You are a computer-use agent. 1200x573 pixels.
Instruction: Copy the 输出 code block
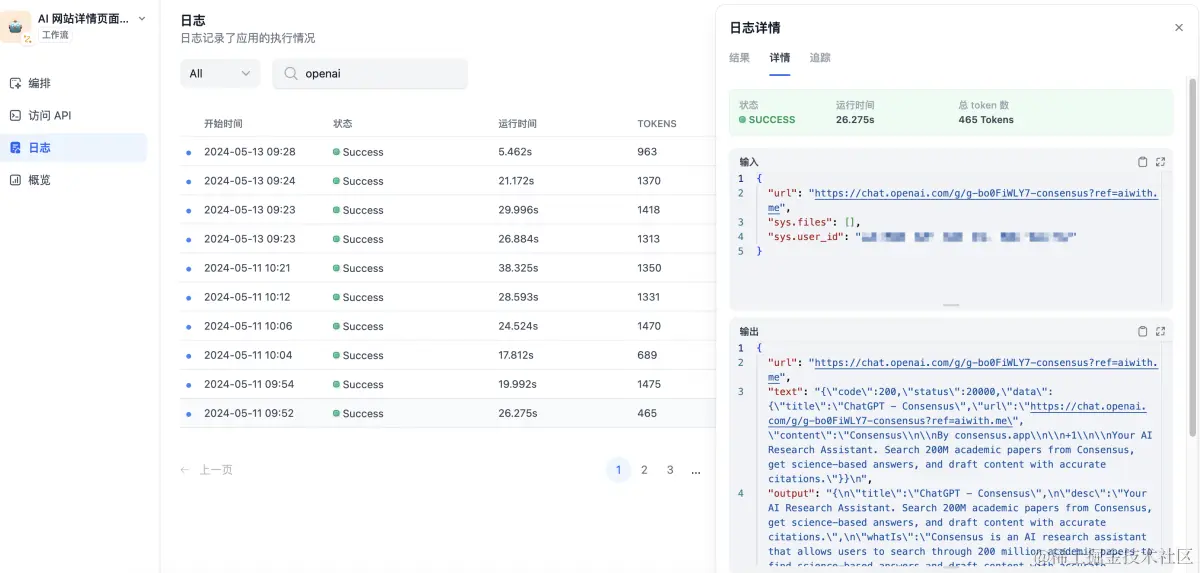(x=1143, y=331)
